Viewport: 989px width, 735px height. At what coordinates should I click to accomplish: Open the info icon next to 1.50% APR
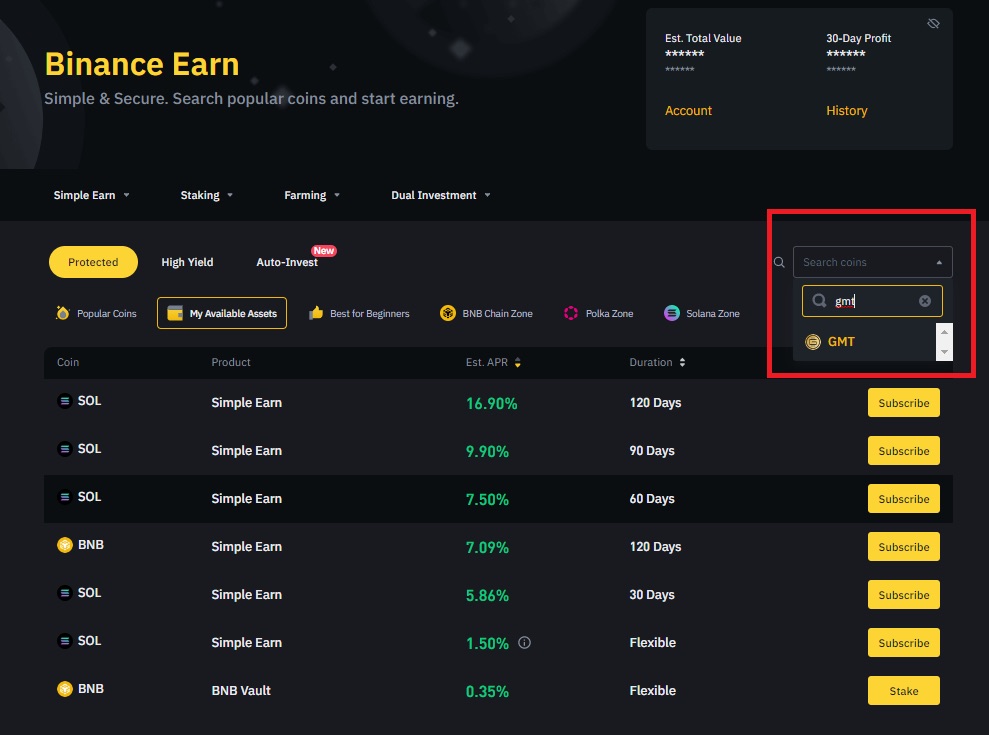524,642
